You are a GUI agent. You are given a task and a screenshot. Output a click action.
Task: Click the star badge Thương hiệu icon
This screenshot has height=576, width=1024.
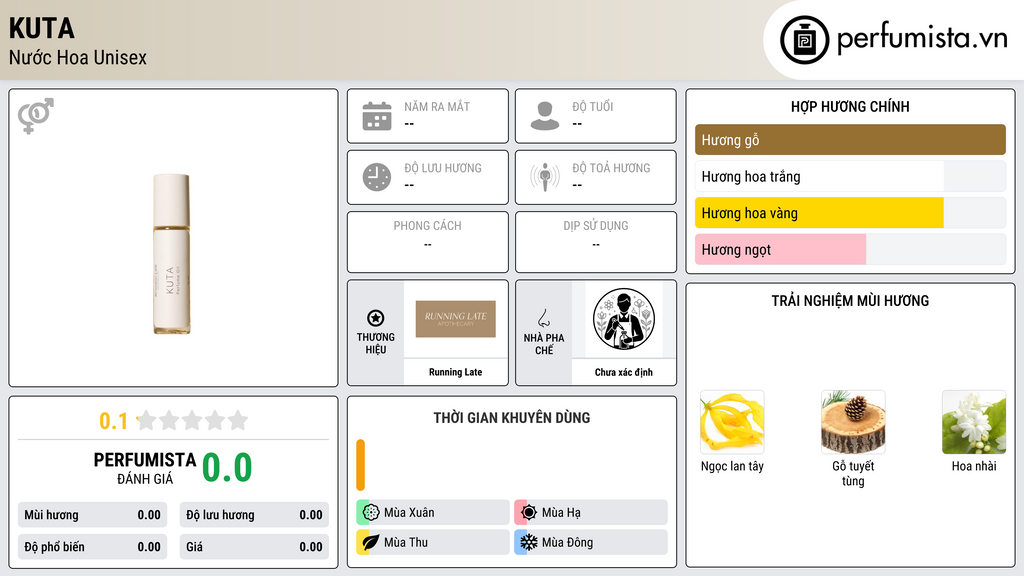point(376,318)
